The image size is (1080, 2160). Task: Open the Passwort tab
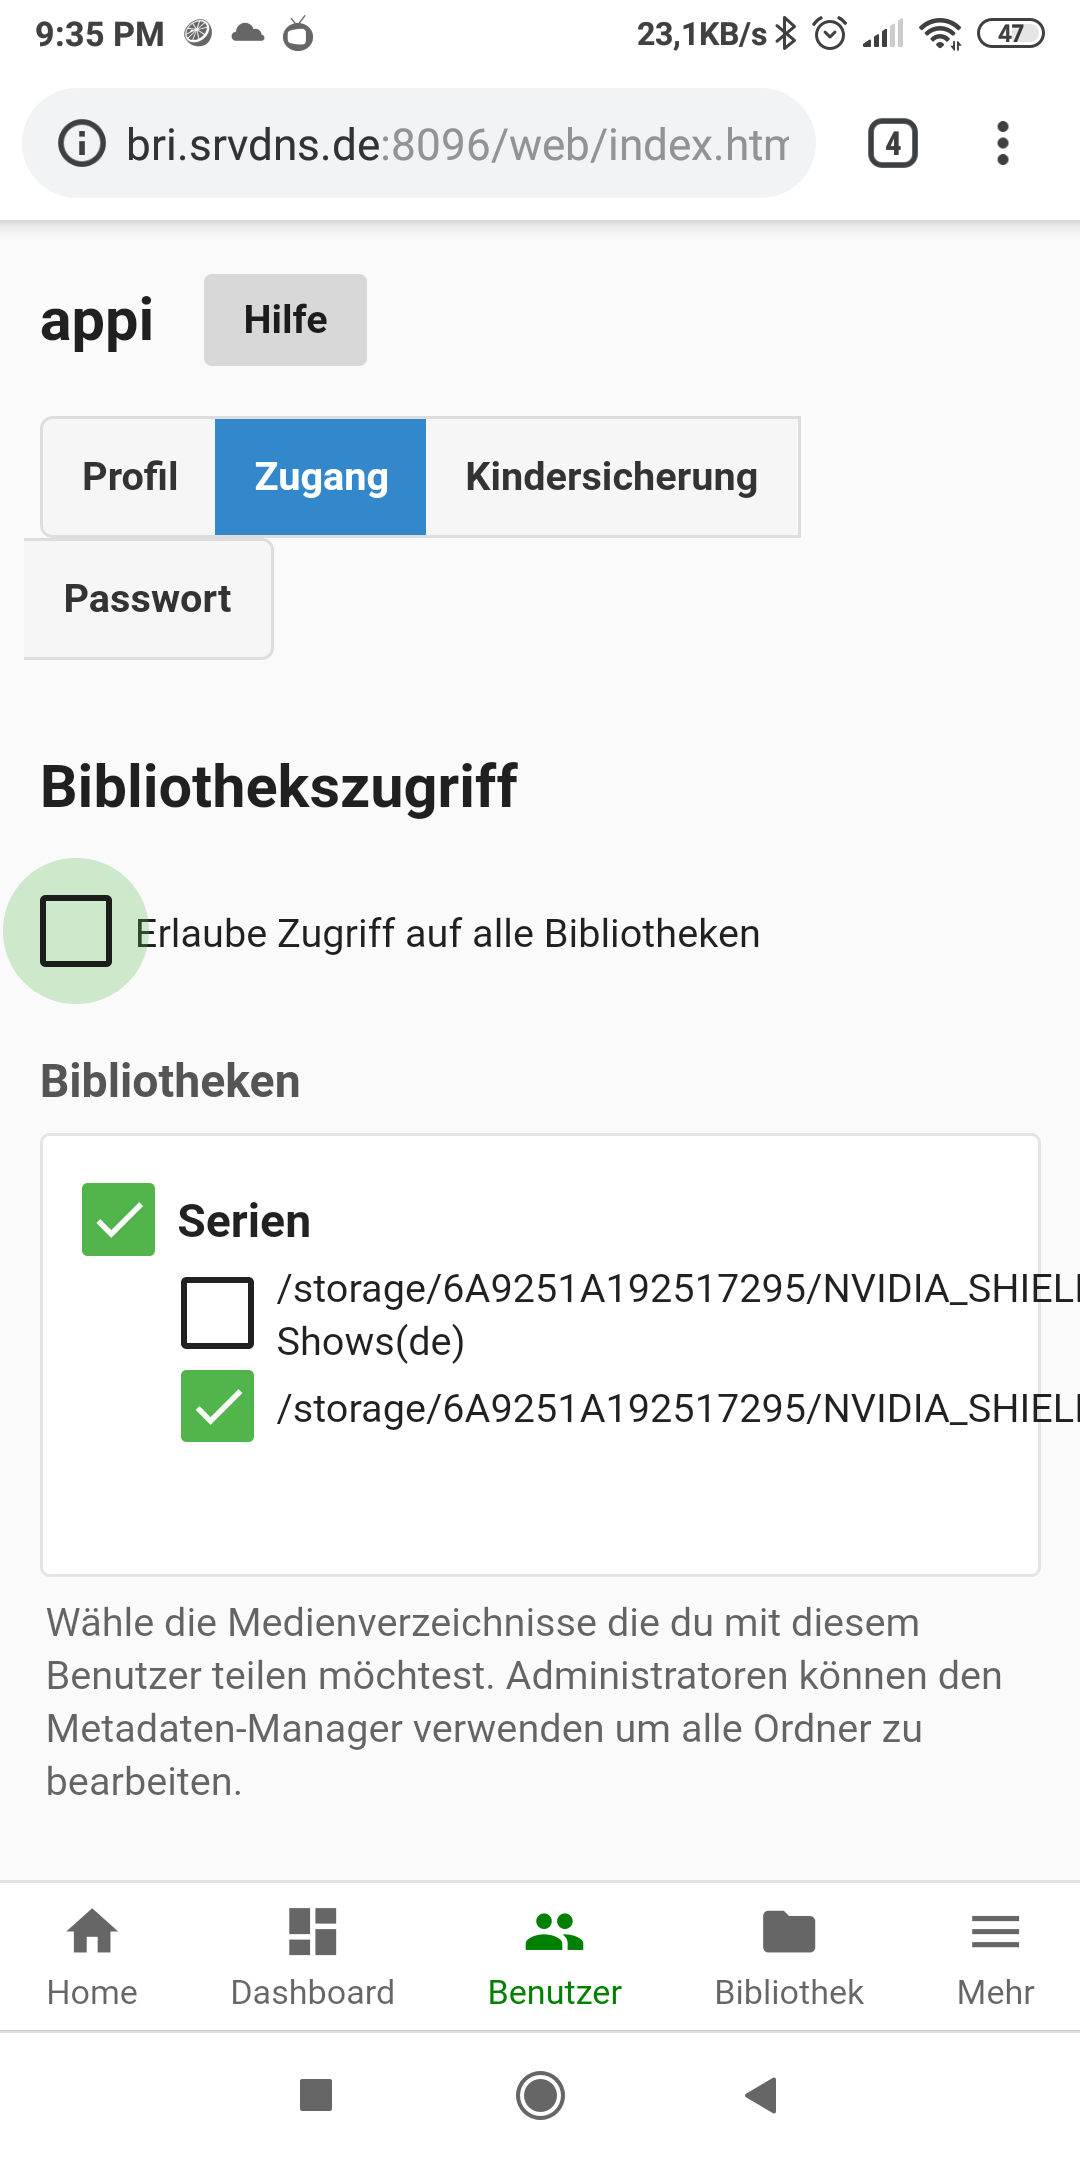tap(148, 599)
